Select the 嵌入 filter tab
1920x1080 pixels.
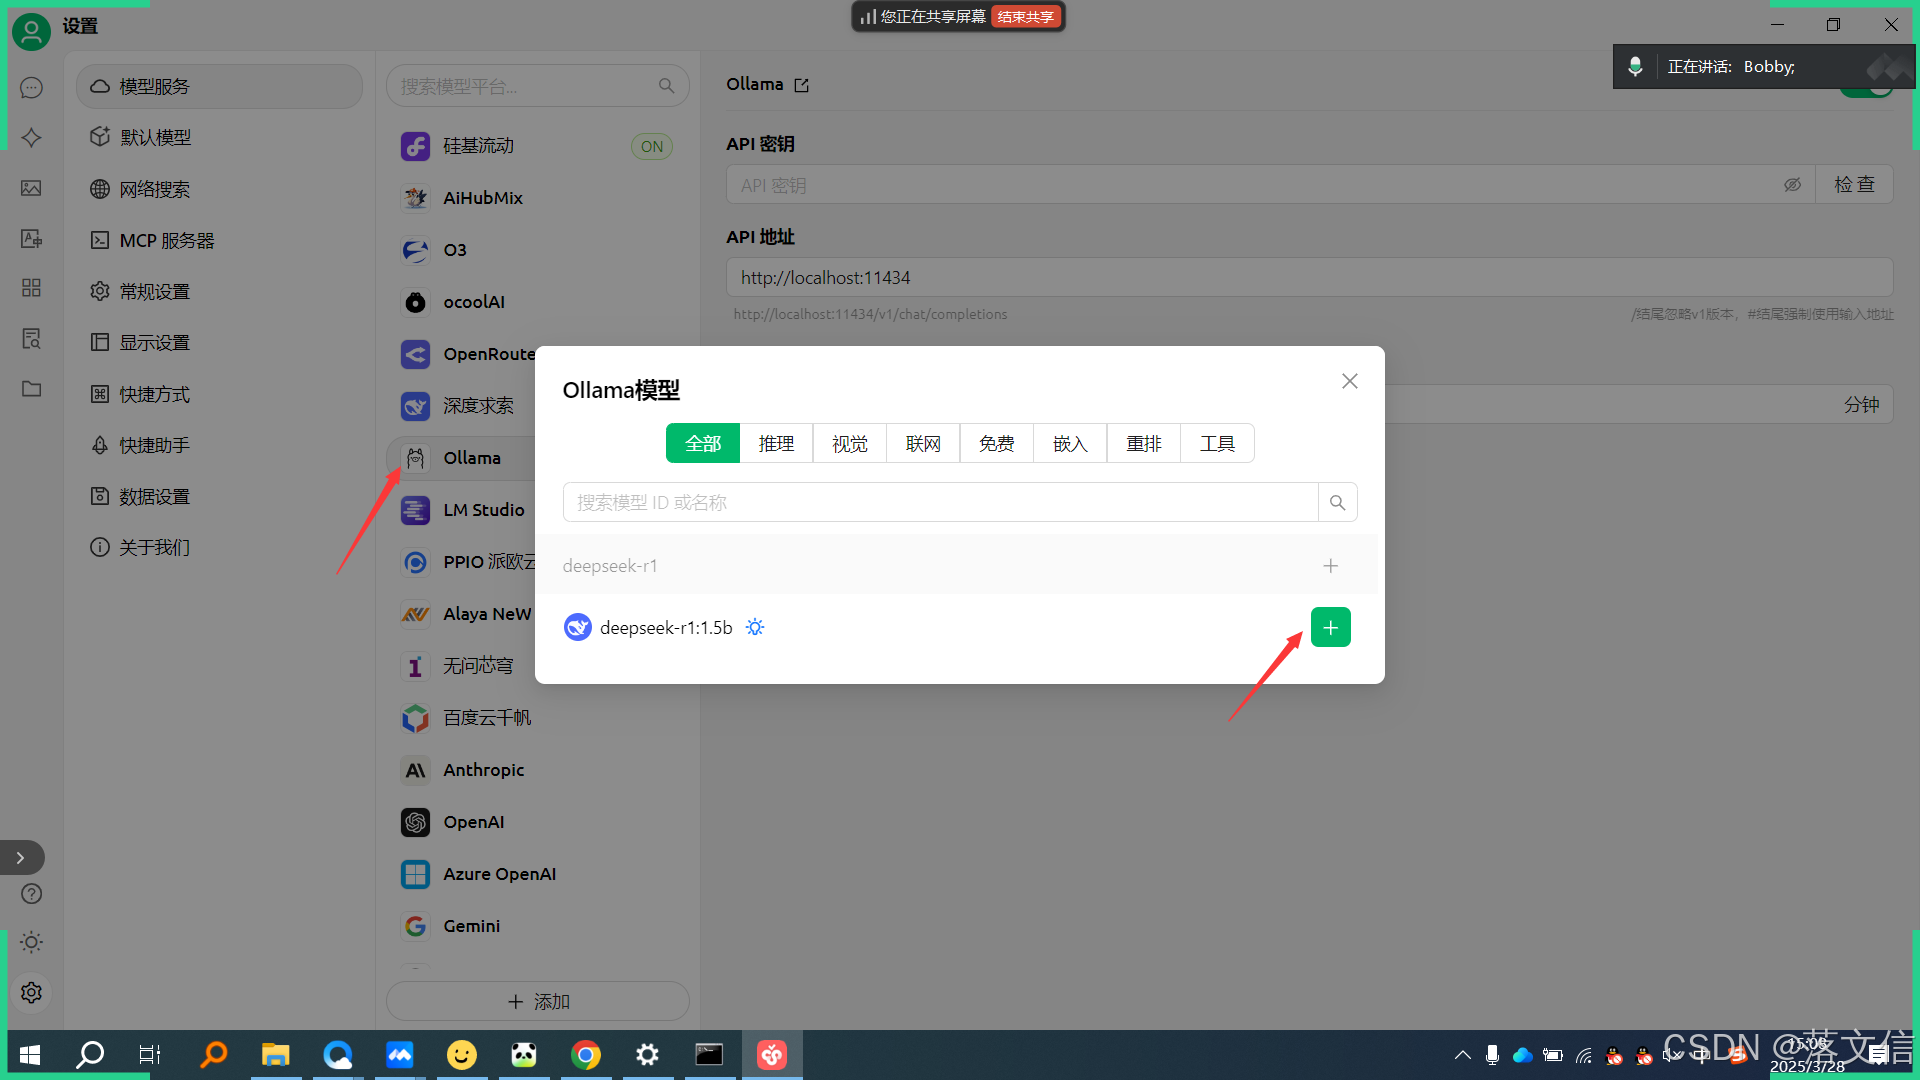1070,443
